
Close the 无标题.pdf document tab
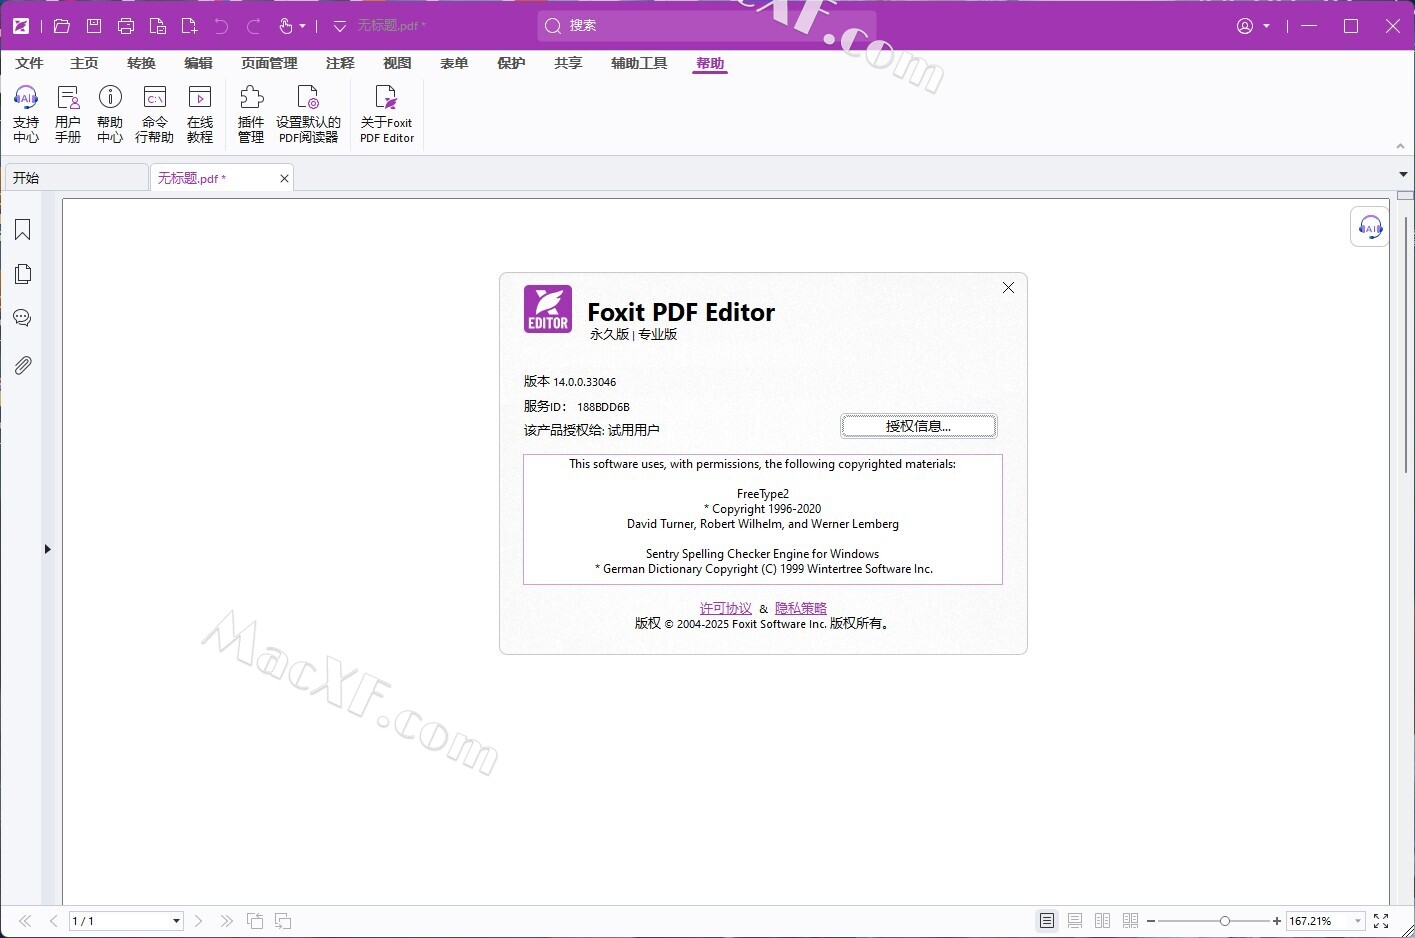tap(284, 178)
